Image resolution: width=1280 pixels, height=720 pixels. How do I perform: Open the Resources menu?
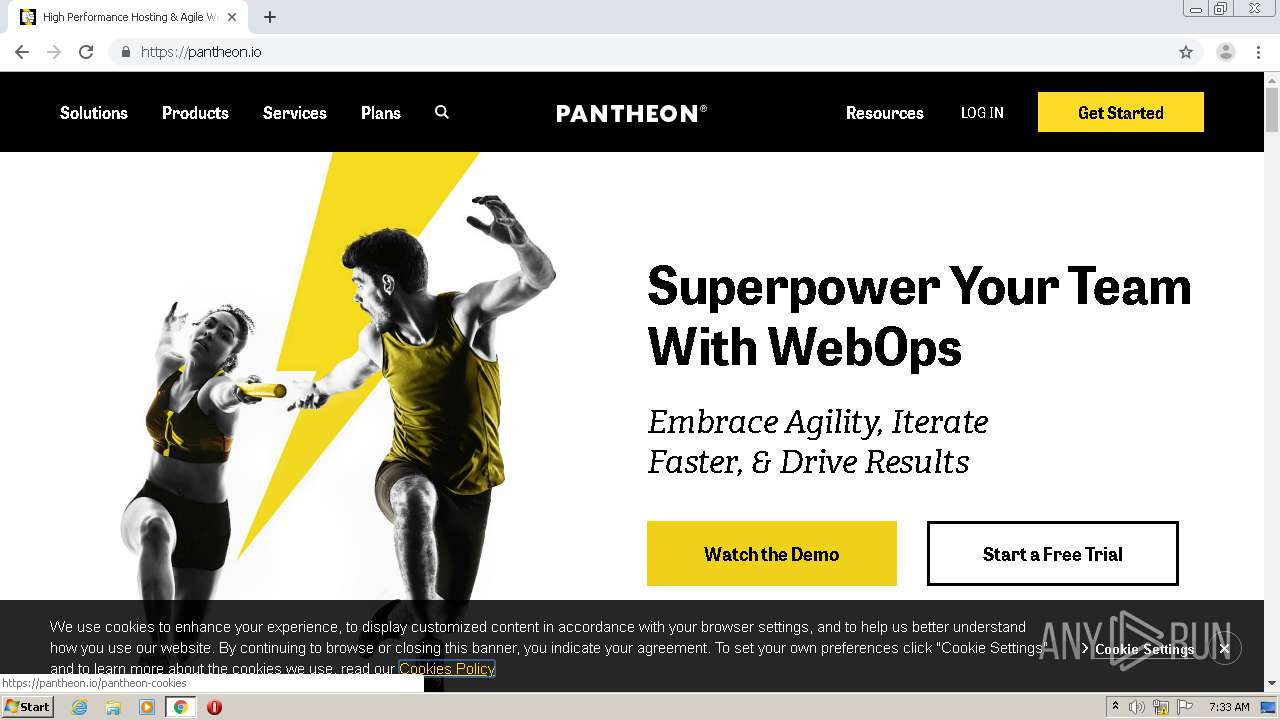click(x=885, y=113)
